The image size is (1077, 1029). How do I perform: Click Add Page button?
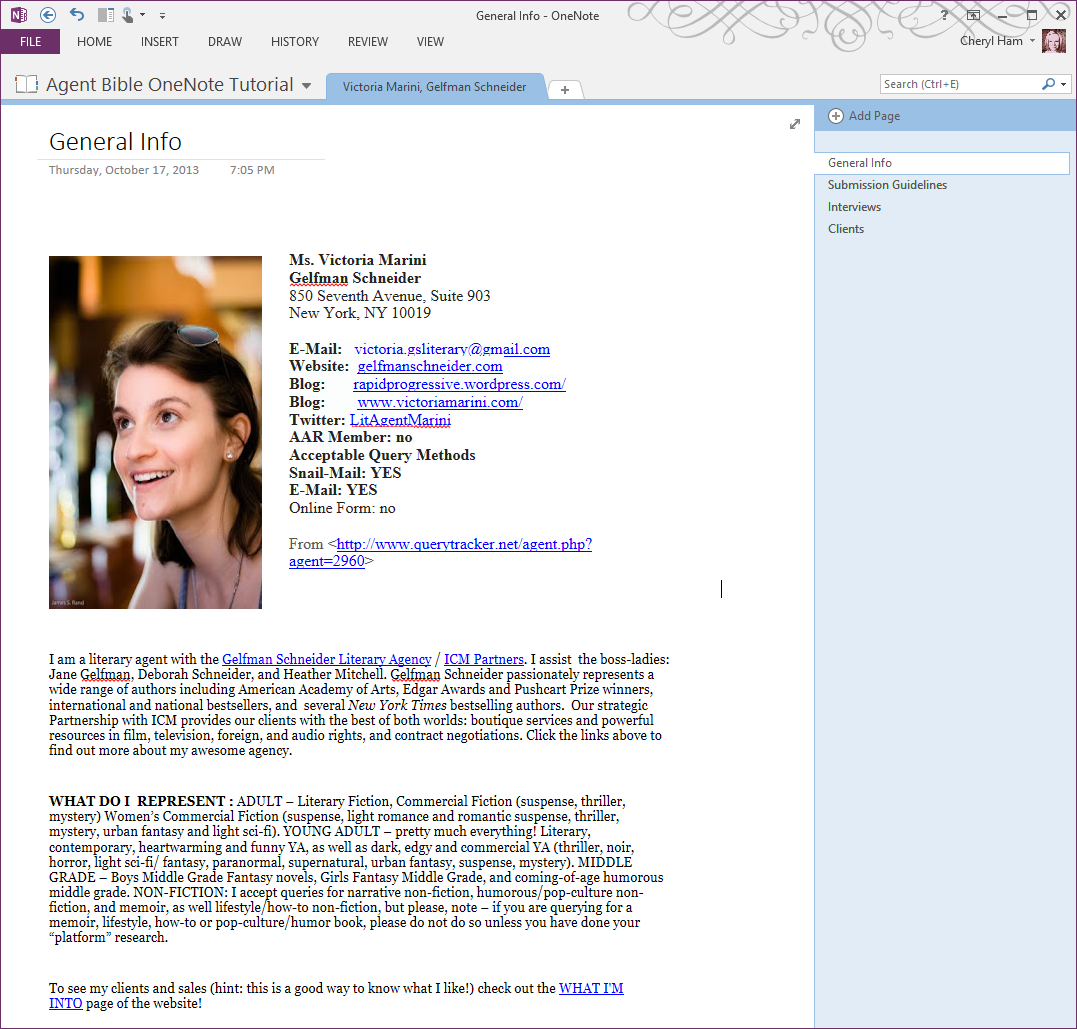pos(864,116)
